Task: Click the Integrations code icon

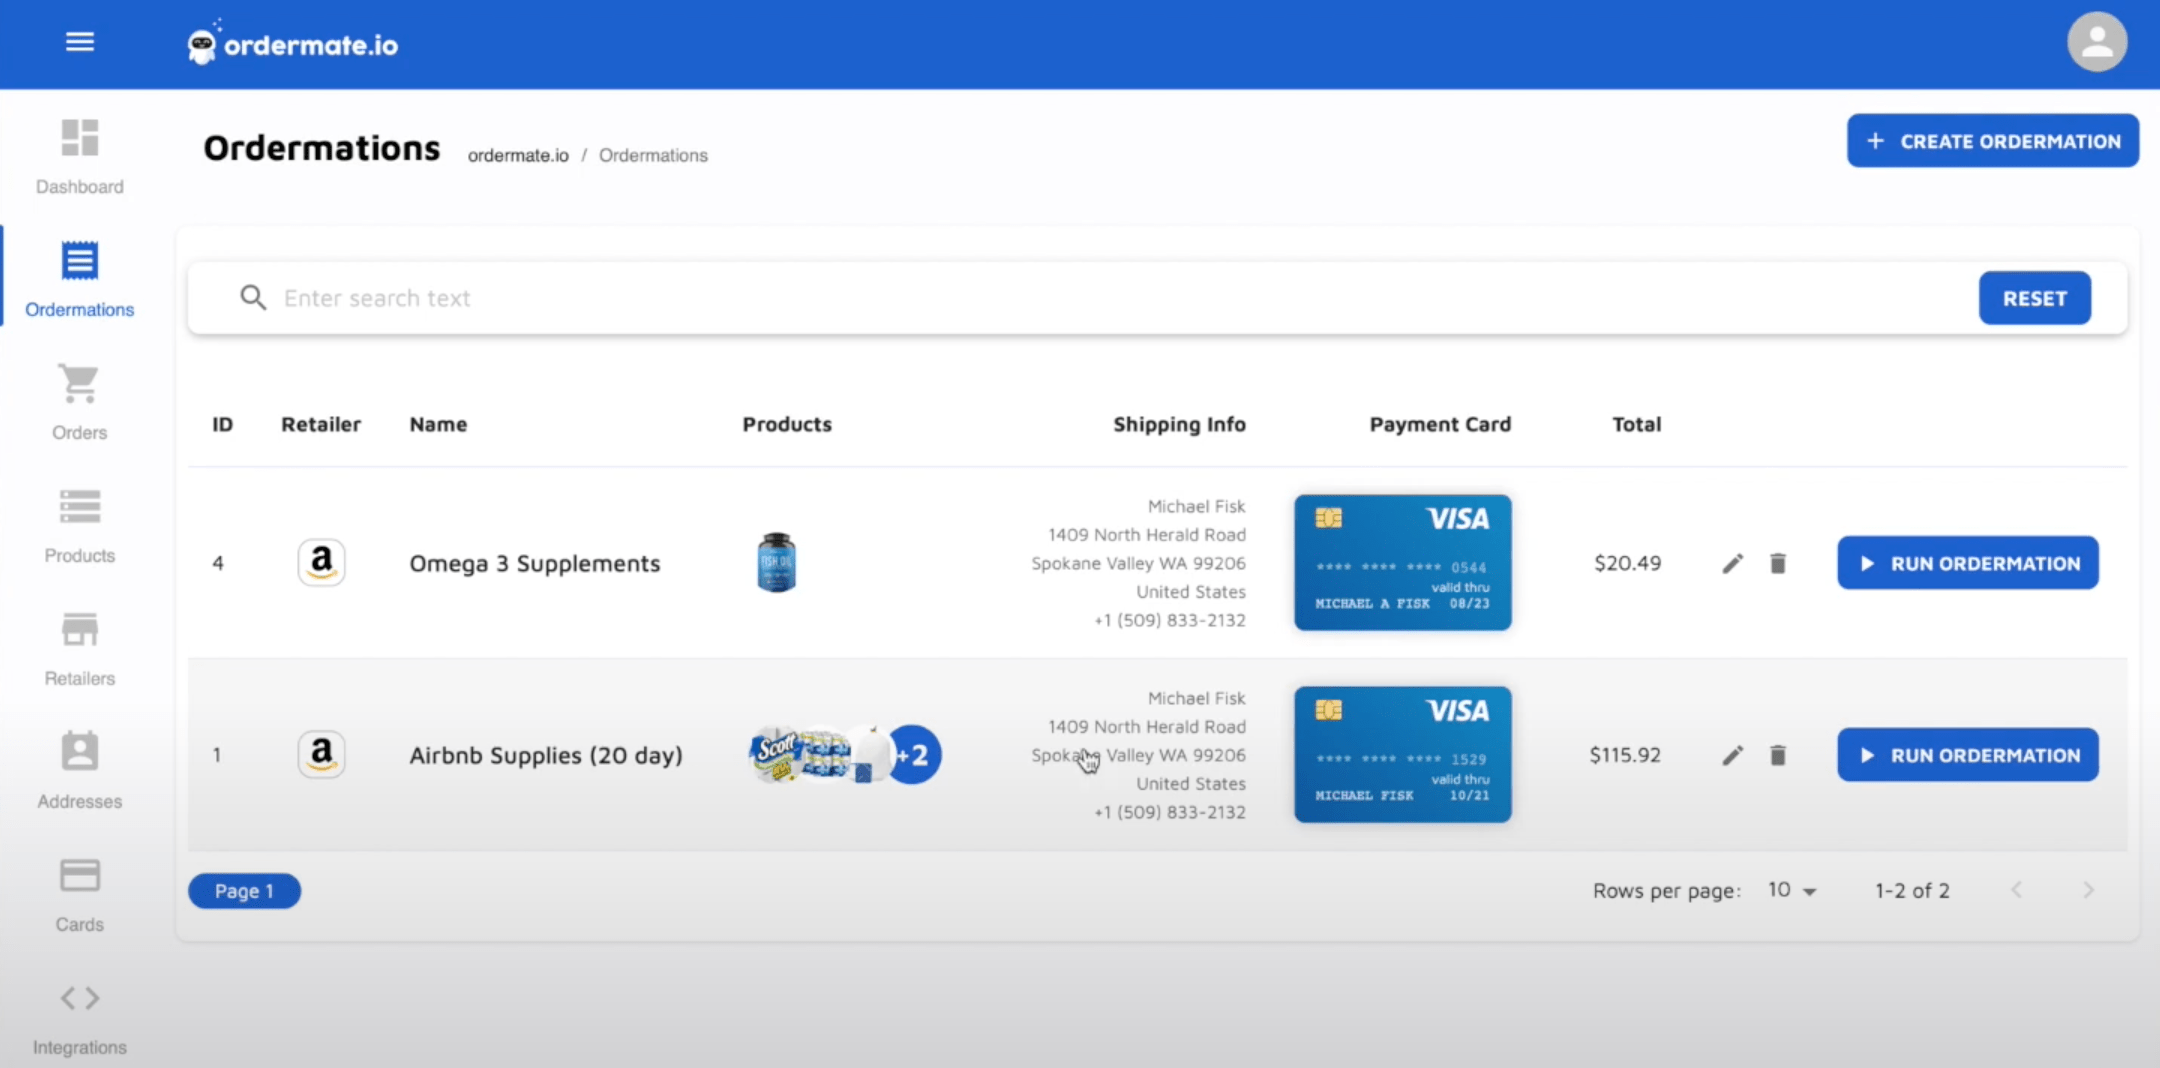Action: tap(79, 998)
